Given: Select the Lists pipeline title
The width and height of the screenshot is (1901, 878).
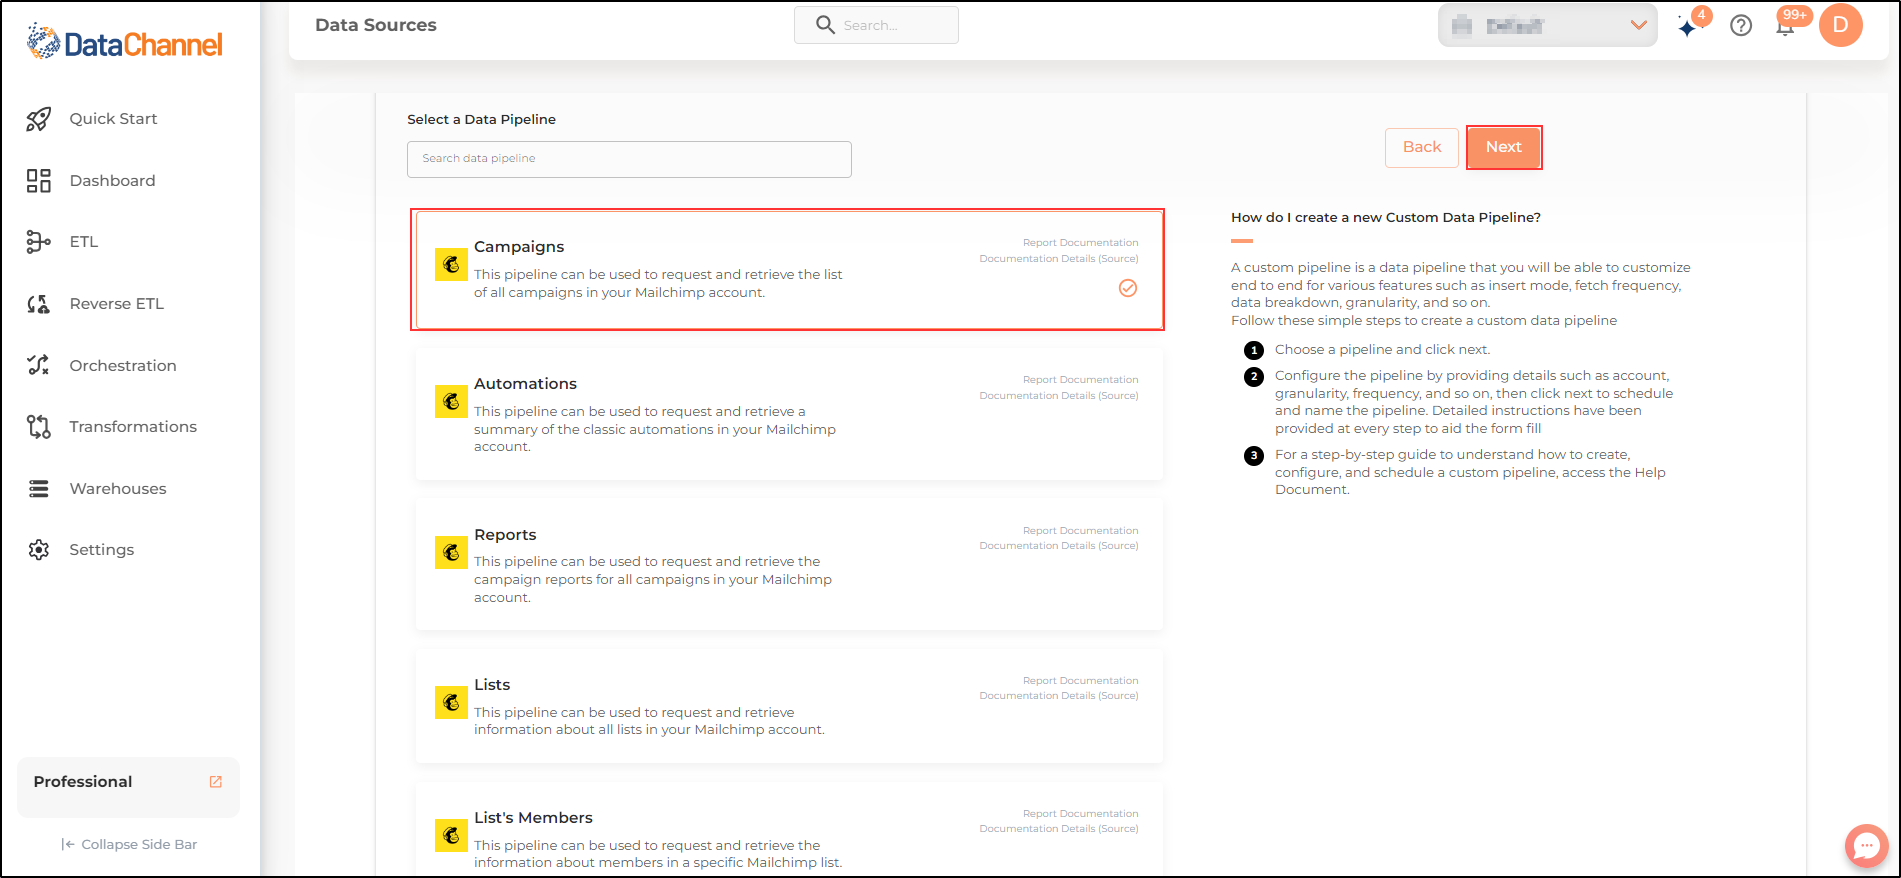Looking at the screenshot, I should click(x=492, y=685).
